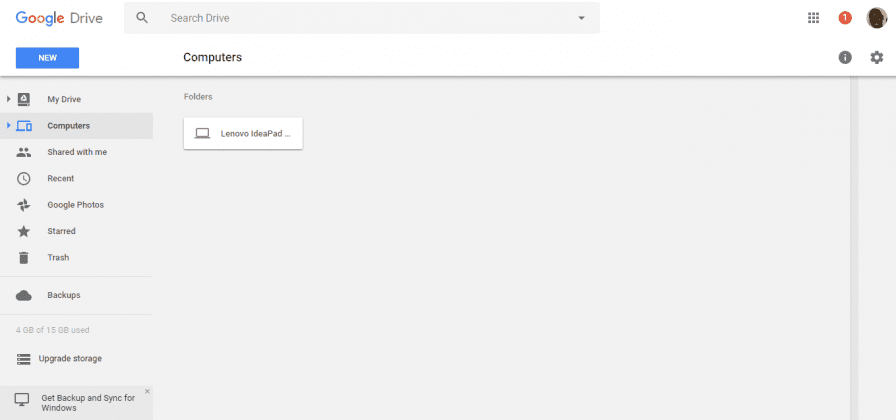Open the account profile picture
Screen dimensions: 896x420
tap(877, 18)
